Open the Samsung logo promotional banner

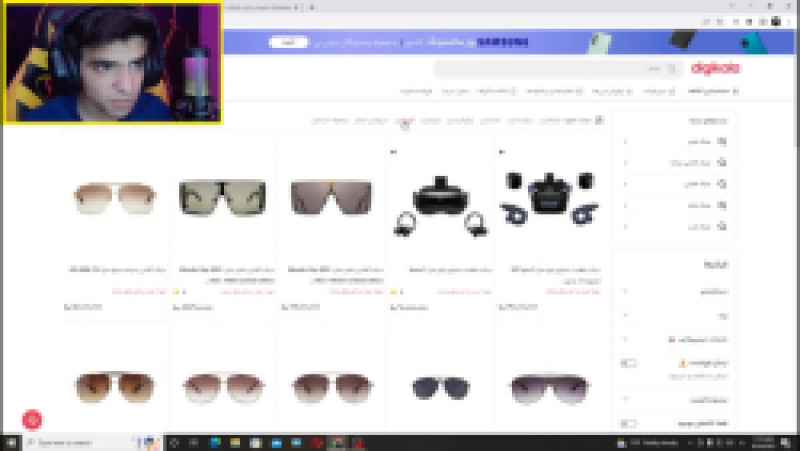503,42
